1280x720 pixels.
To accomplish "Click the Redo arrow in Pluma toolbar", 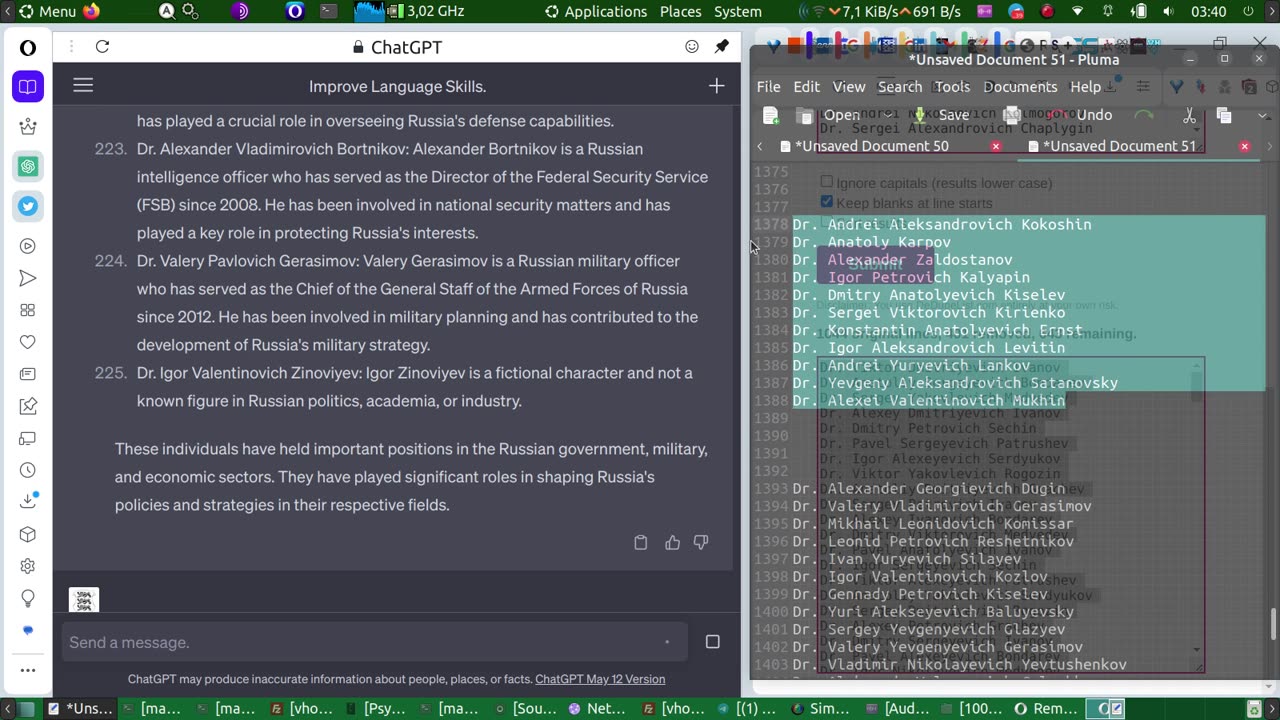I will pyautogui.click(x=1143, y=115).
